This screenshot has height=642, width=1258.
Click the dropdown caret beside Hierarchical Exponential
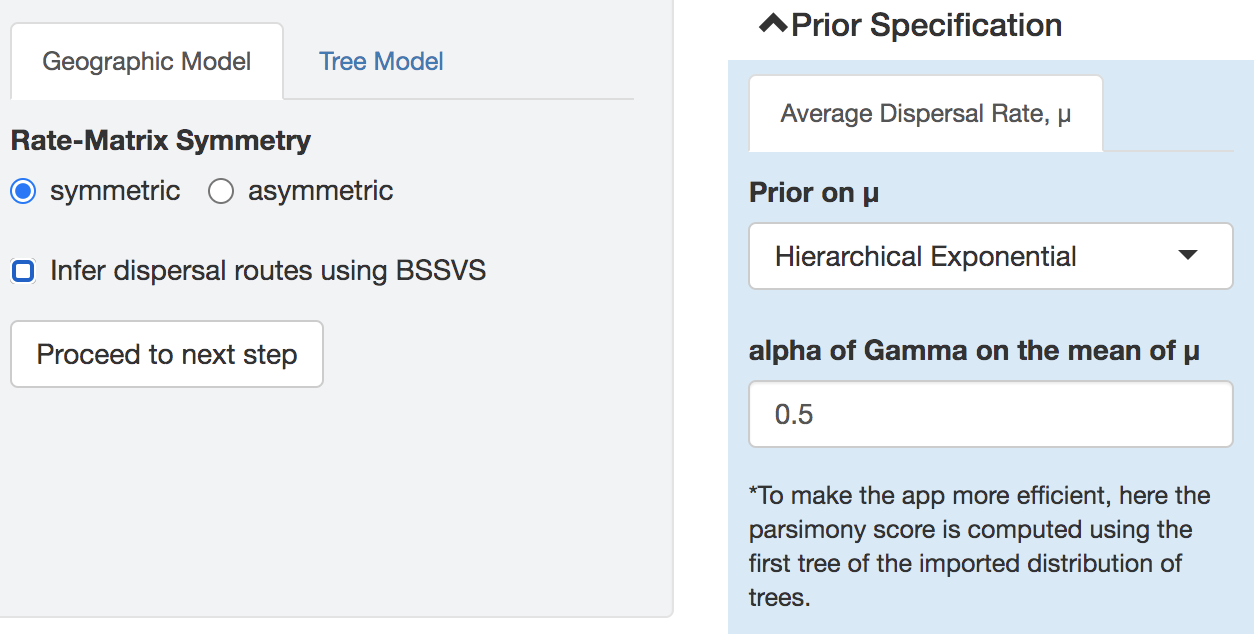(1187, 256)
